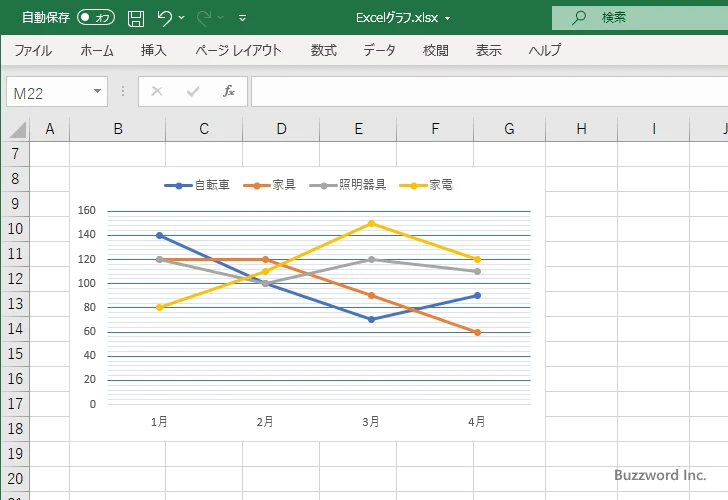Select column B header
The image size is (728, 500).
pyautogui.click(x=118, y=129)
